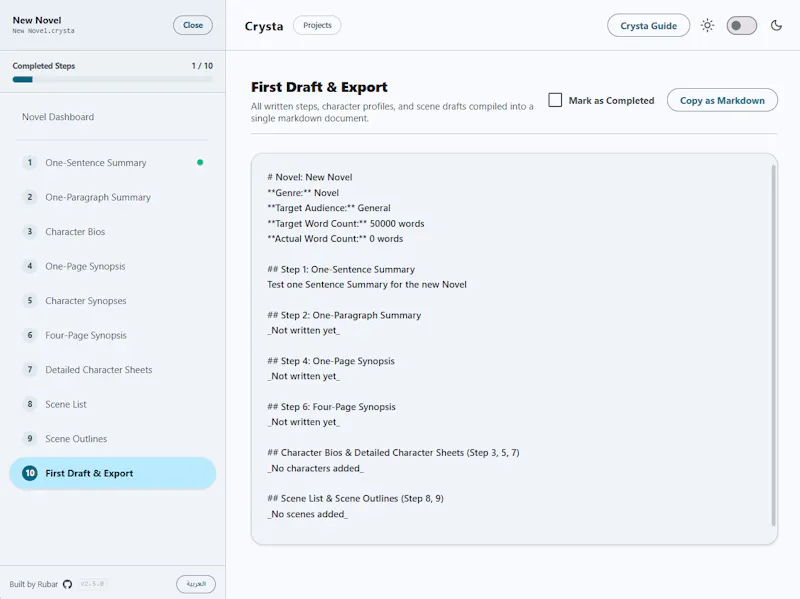This screenshot has width=800, height=599.
Task: Toggle the light/dark theme switch
Action: [741, 26]
